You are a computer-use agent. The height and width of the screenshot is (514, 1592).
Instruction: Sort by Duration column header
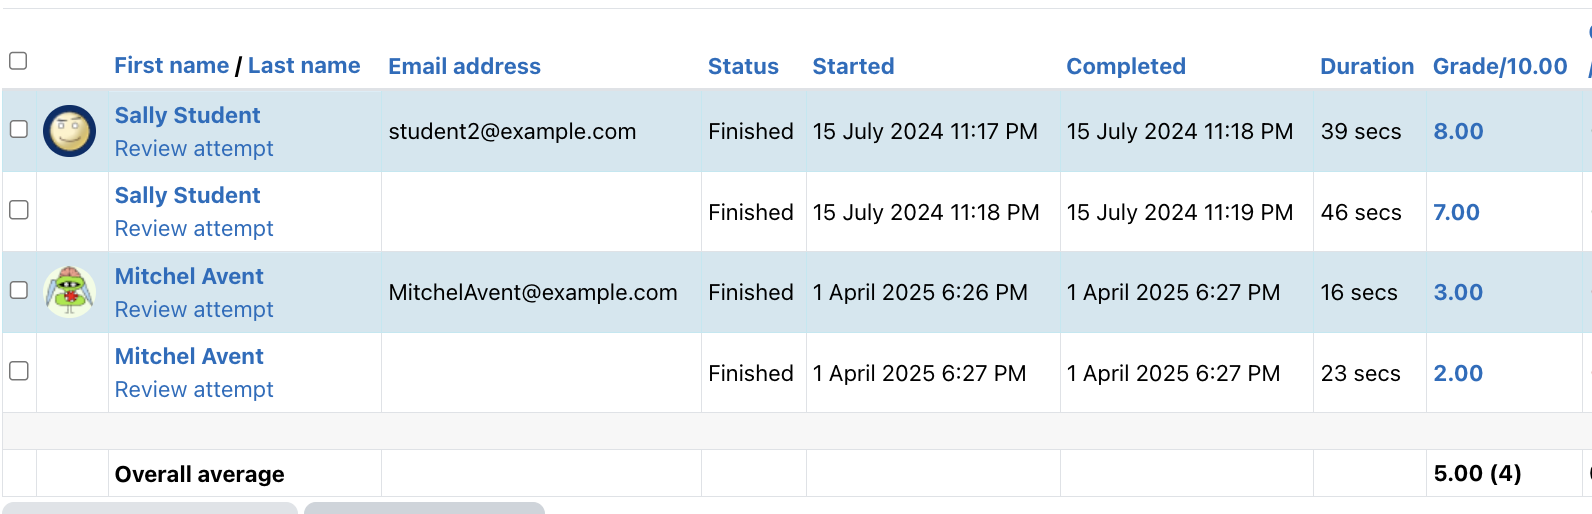point(1367,66)
